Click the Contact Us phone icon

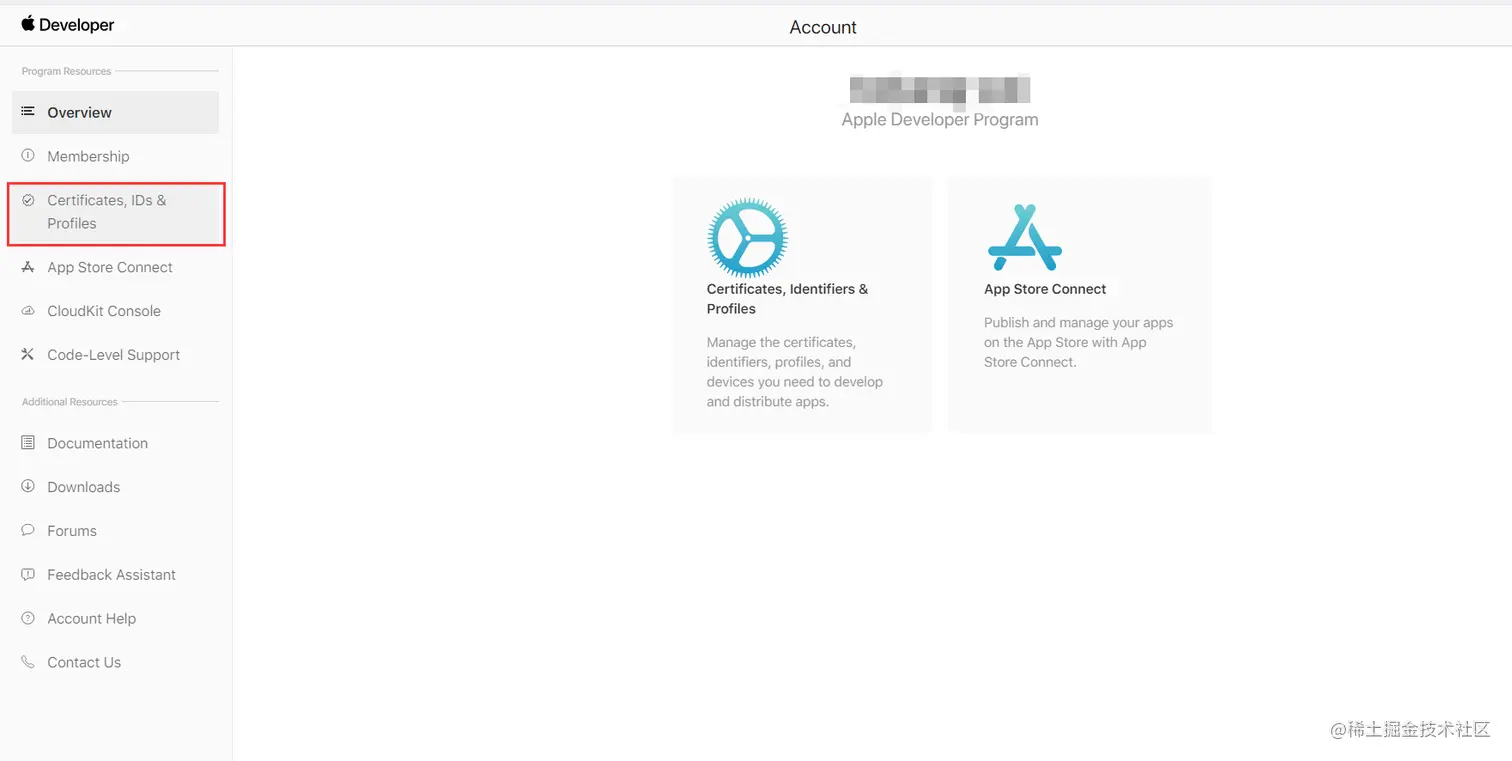click(28, 662)
